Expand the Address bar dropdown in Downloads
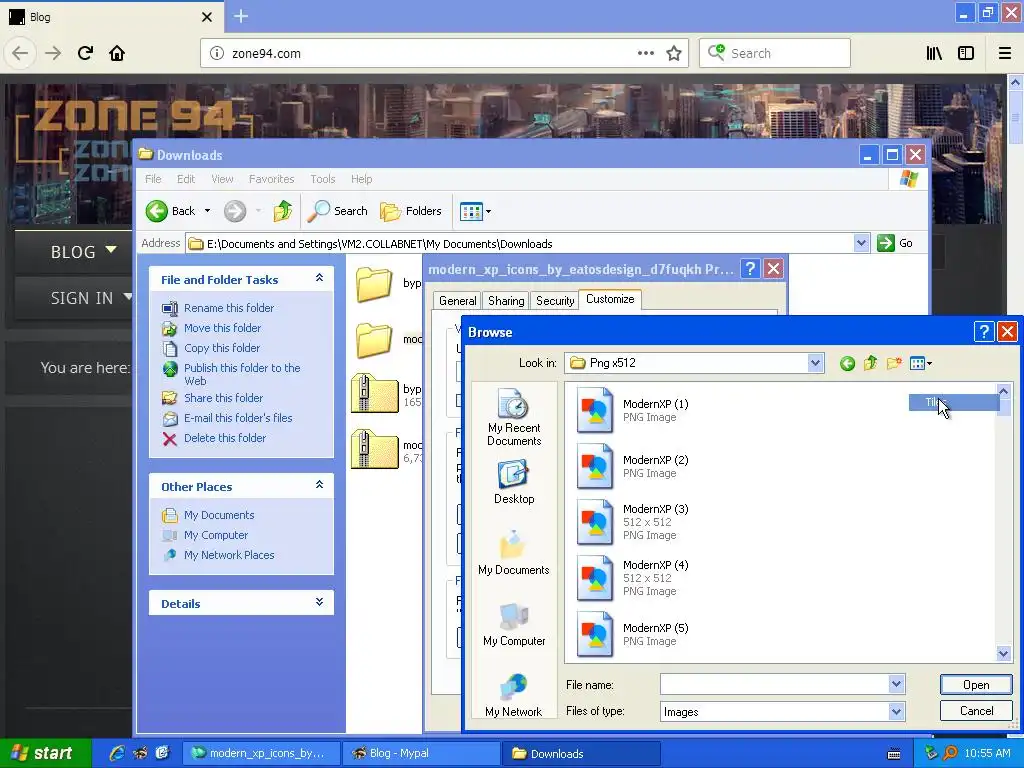Screen dimensions: 1024x768 pyautogui.click(x=861, y=243)
